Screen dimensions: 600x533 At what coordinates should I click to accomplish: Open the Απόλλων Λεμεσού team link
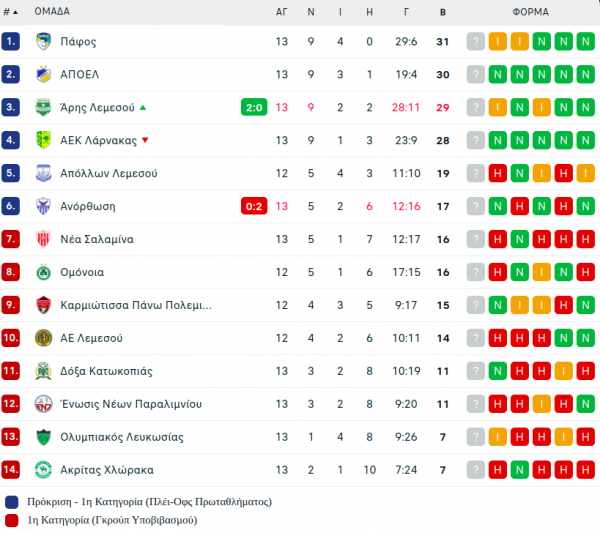pos(109,173)
